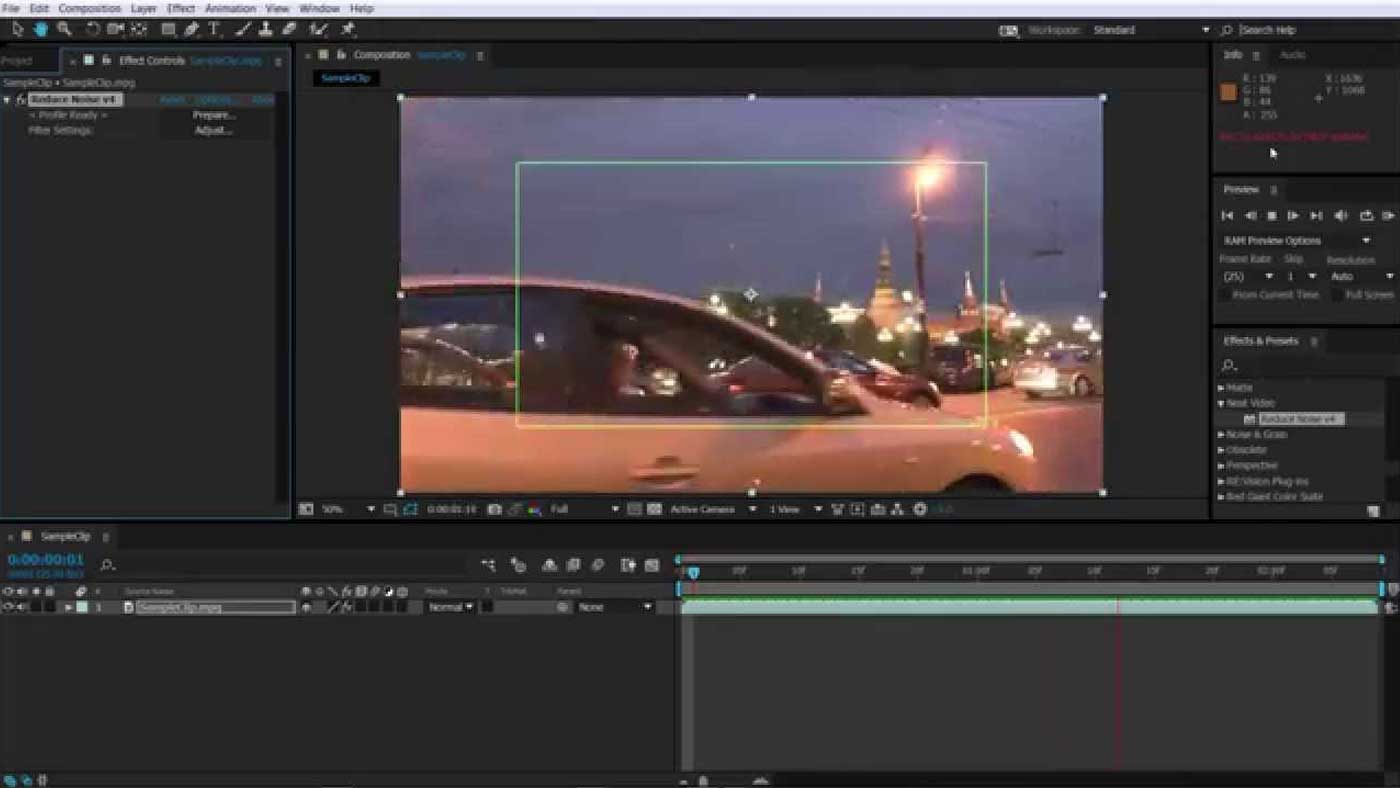Viewport: 1400px width, 788px height.
Task: Mute audio in the Preview panel
Action: 1341,215
